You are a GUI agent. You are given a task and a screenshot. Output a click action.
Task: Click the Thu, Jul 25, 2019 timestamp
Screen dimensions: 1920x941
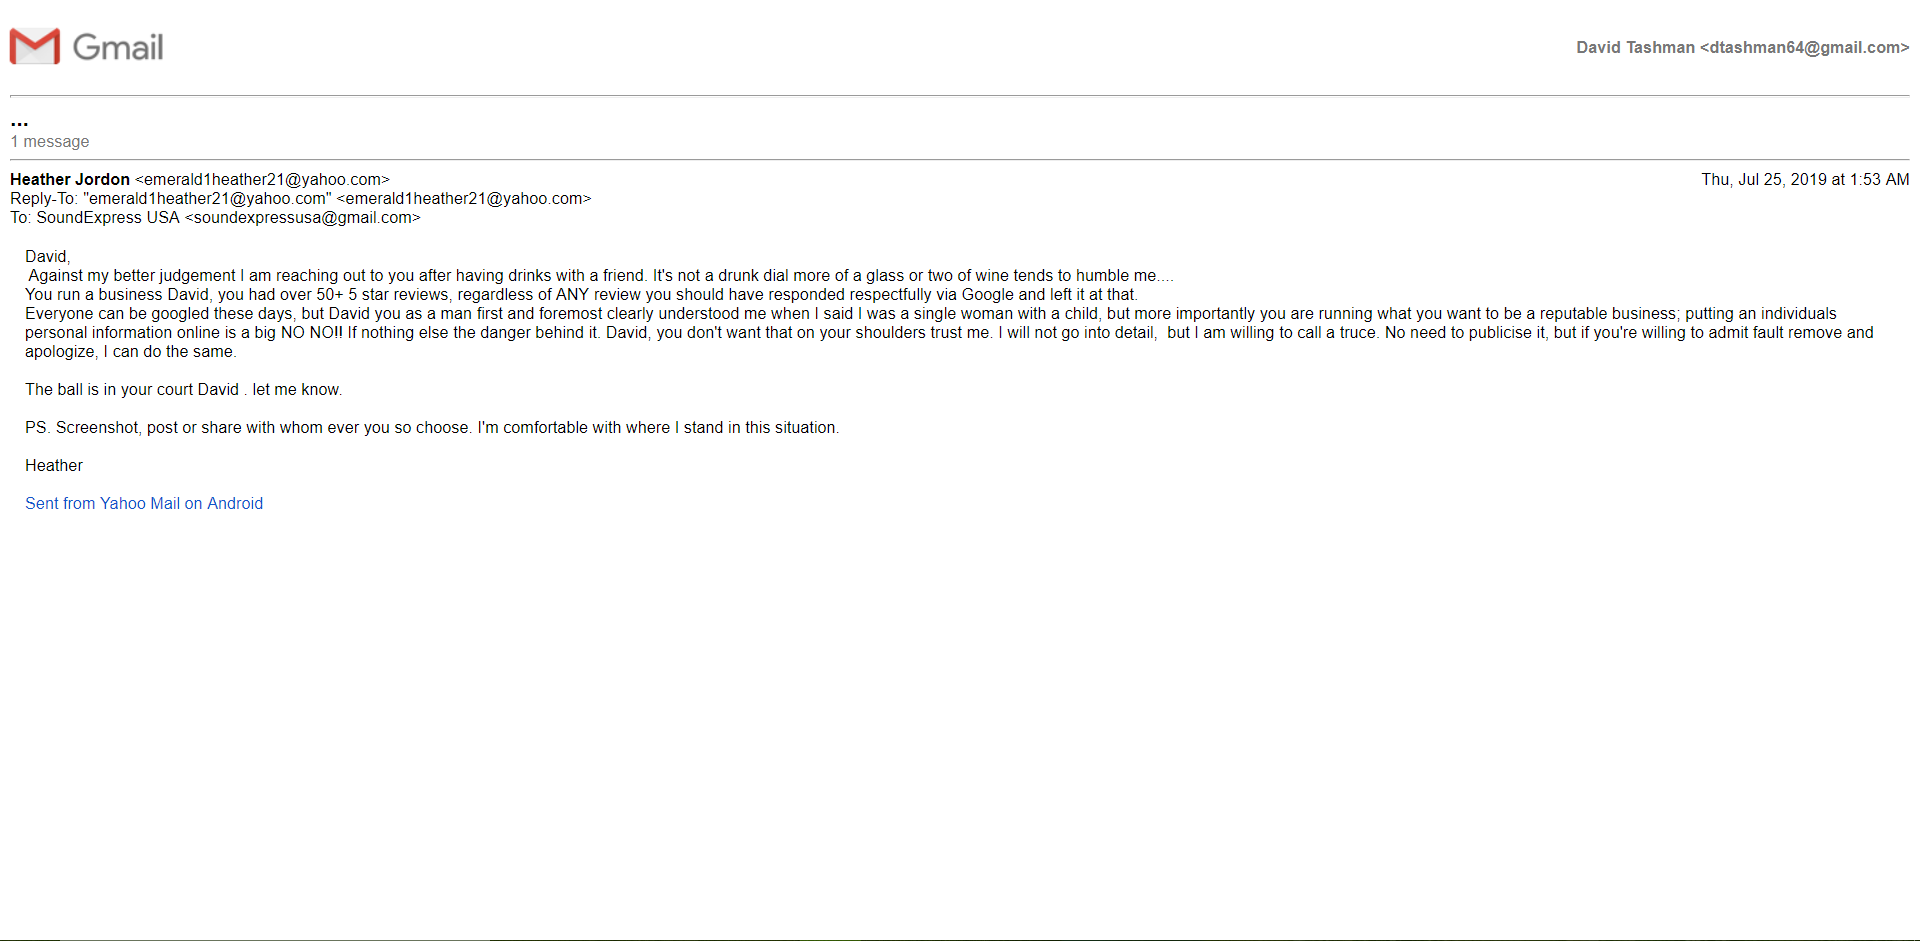click(1806, 179)
